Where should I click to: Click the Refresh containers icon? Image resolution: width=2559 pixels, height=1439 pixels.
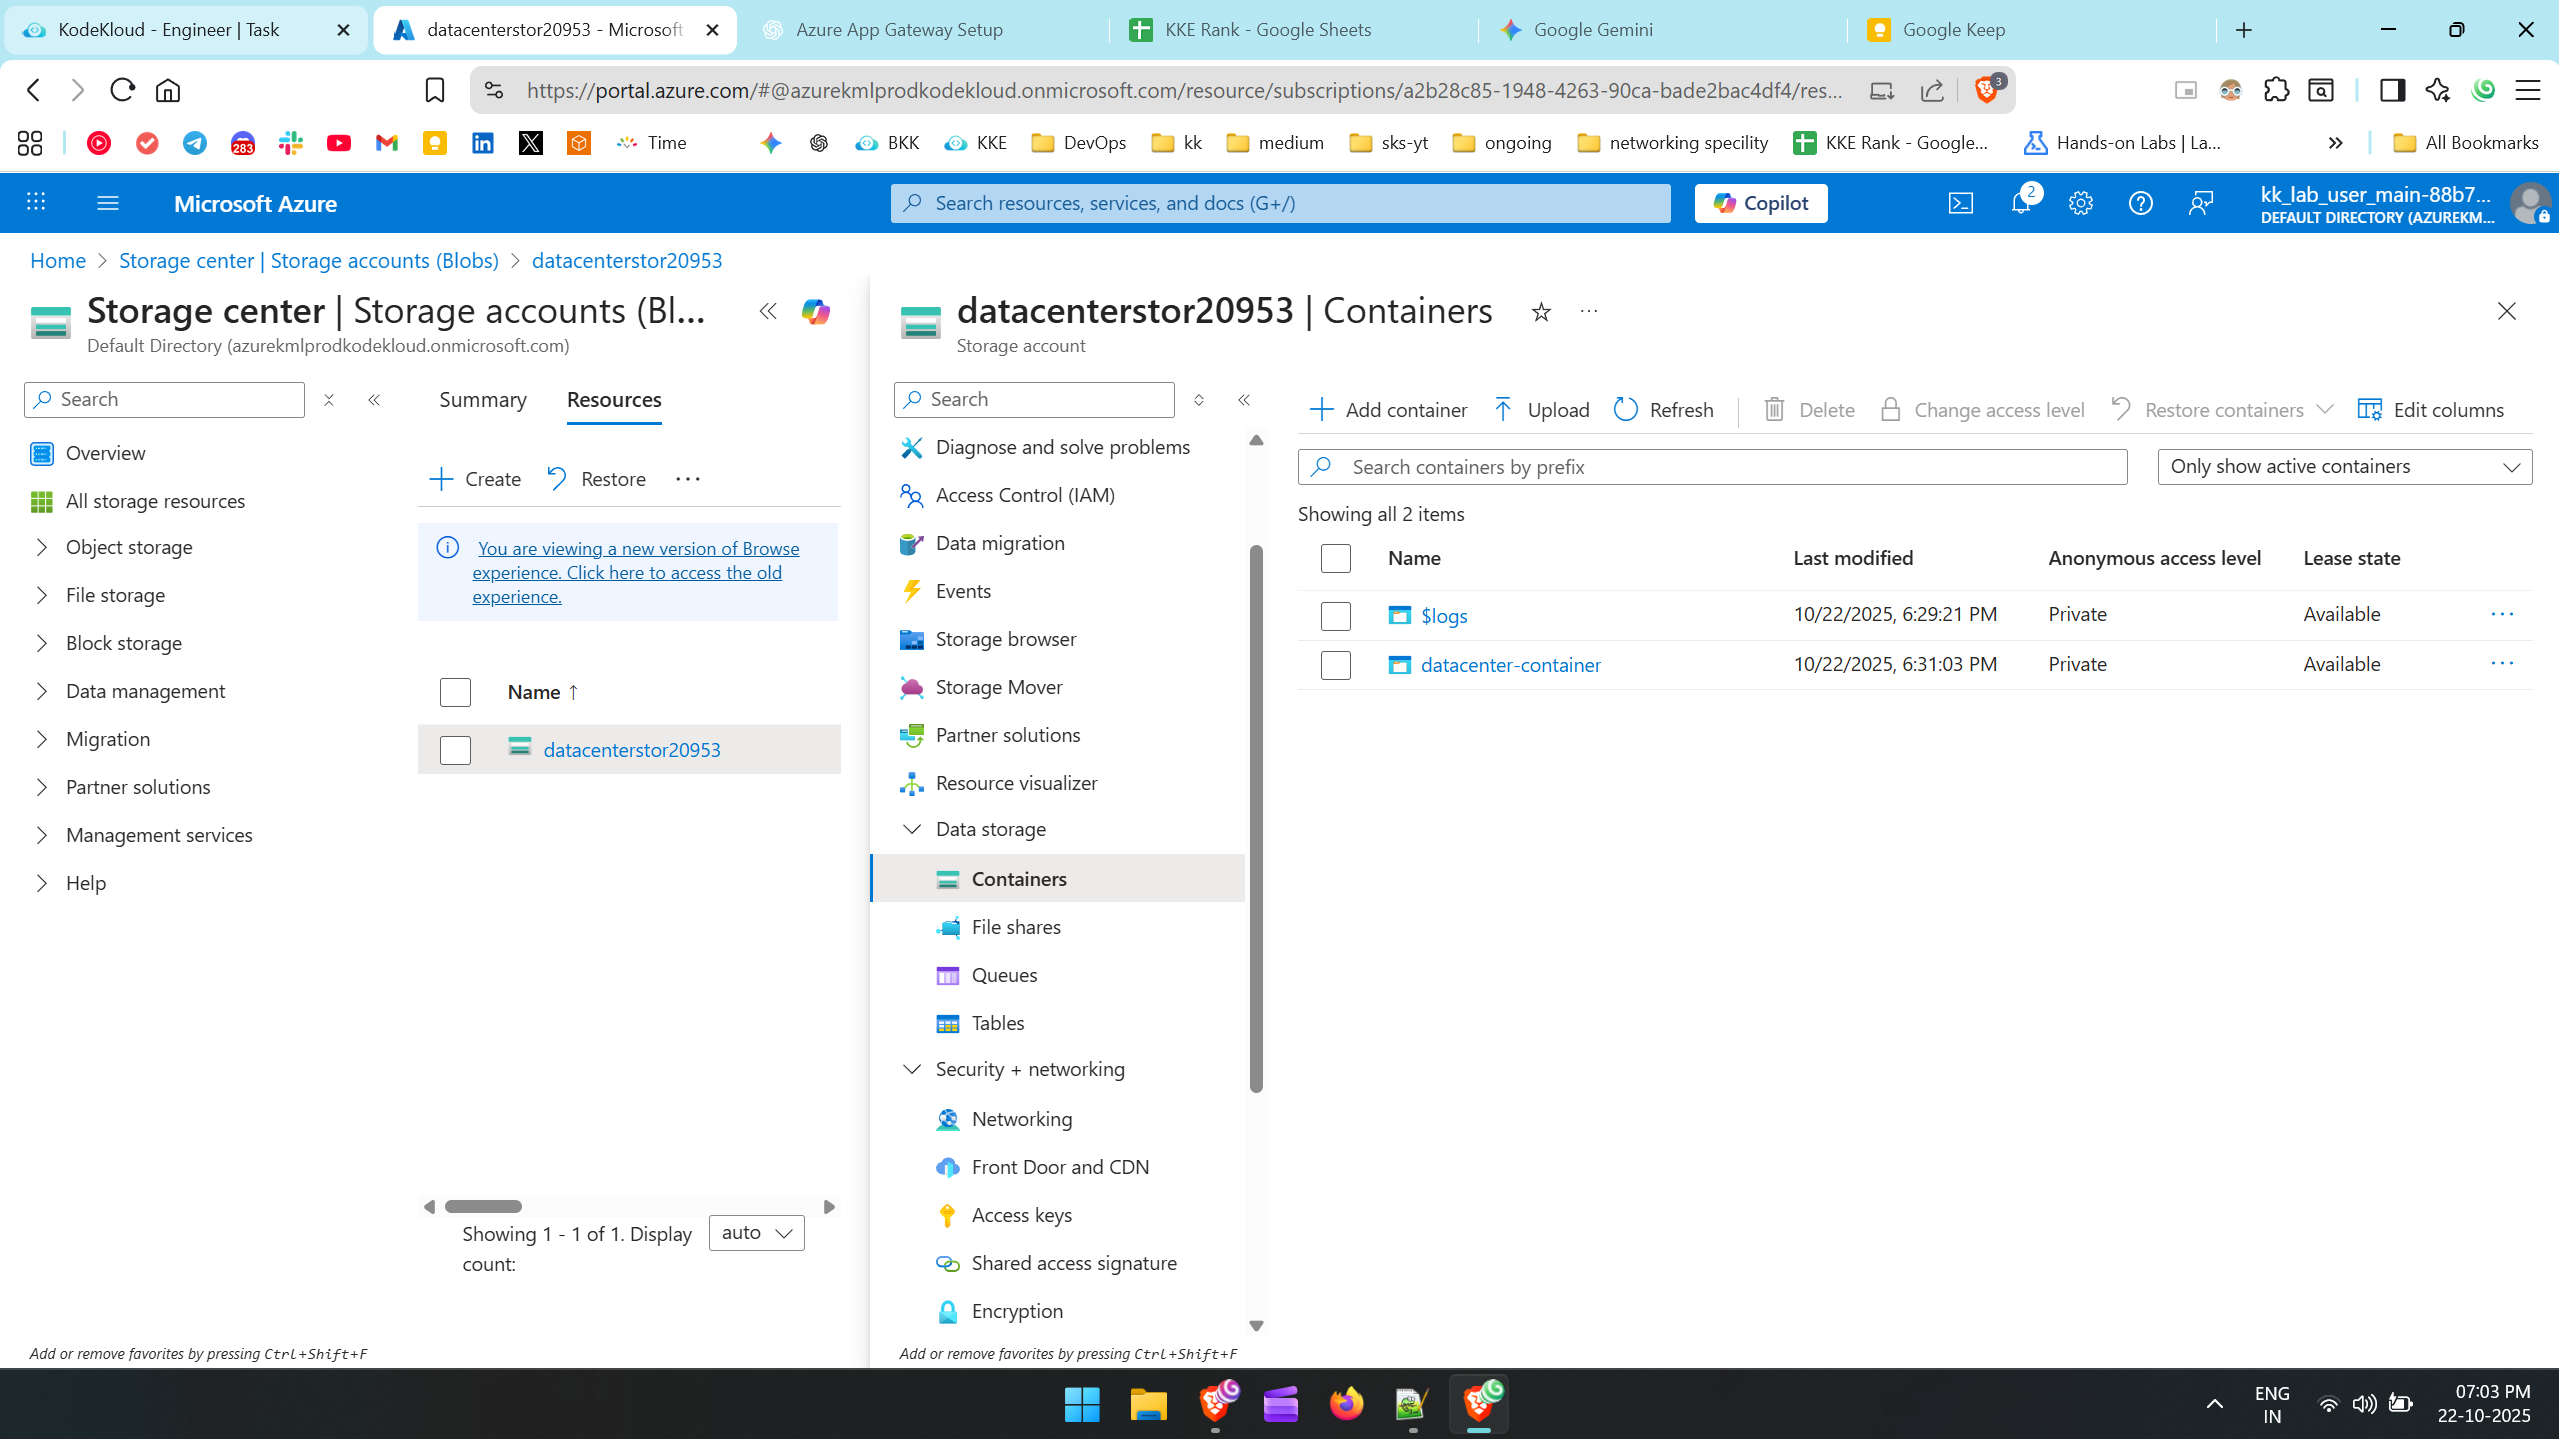click(x=1626, y=410)
